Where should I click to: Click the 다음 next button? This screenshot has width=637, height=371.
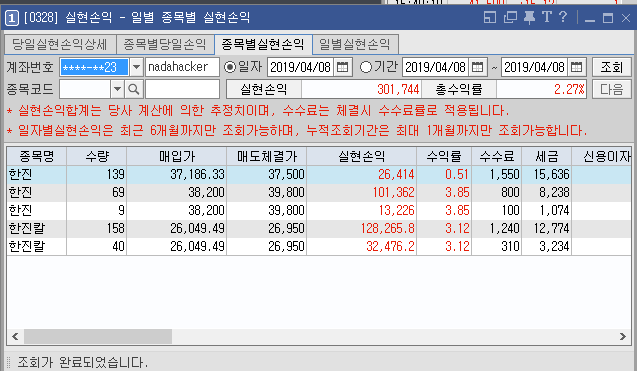(x=611, y=89)
